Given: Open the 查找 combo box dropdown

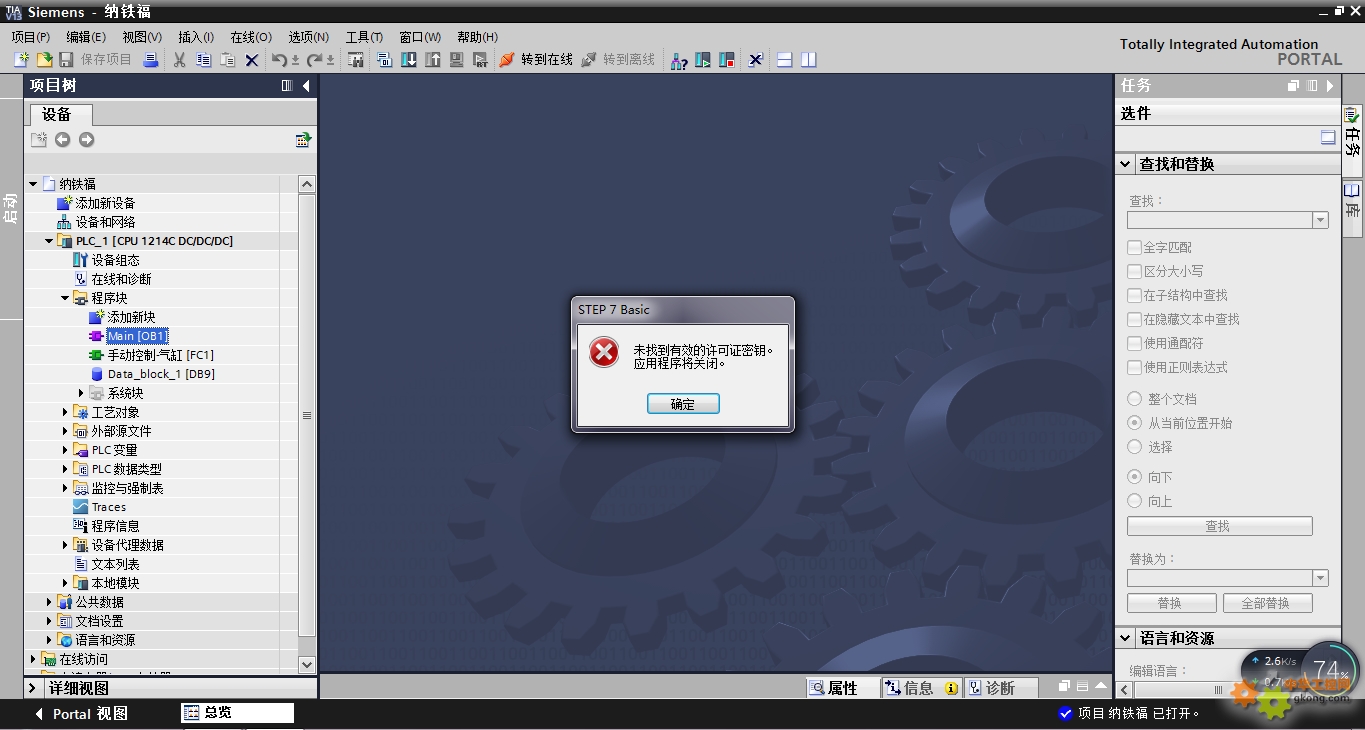Looking at the screenshot, I should 1320,220.
